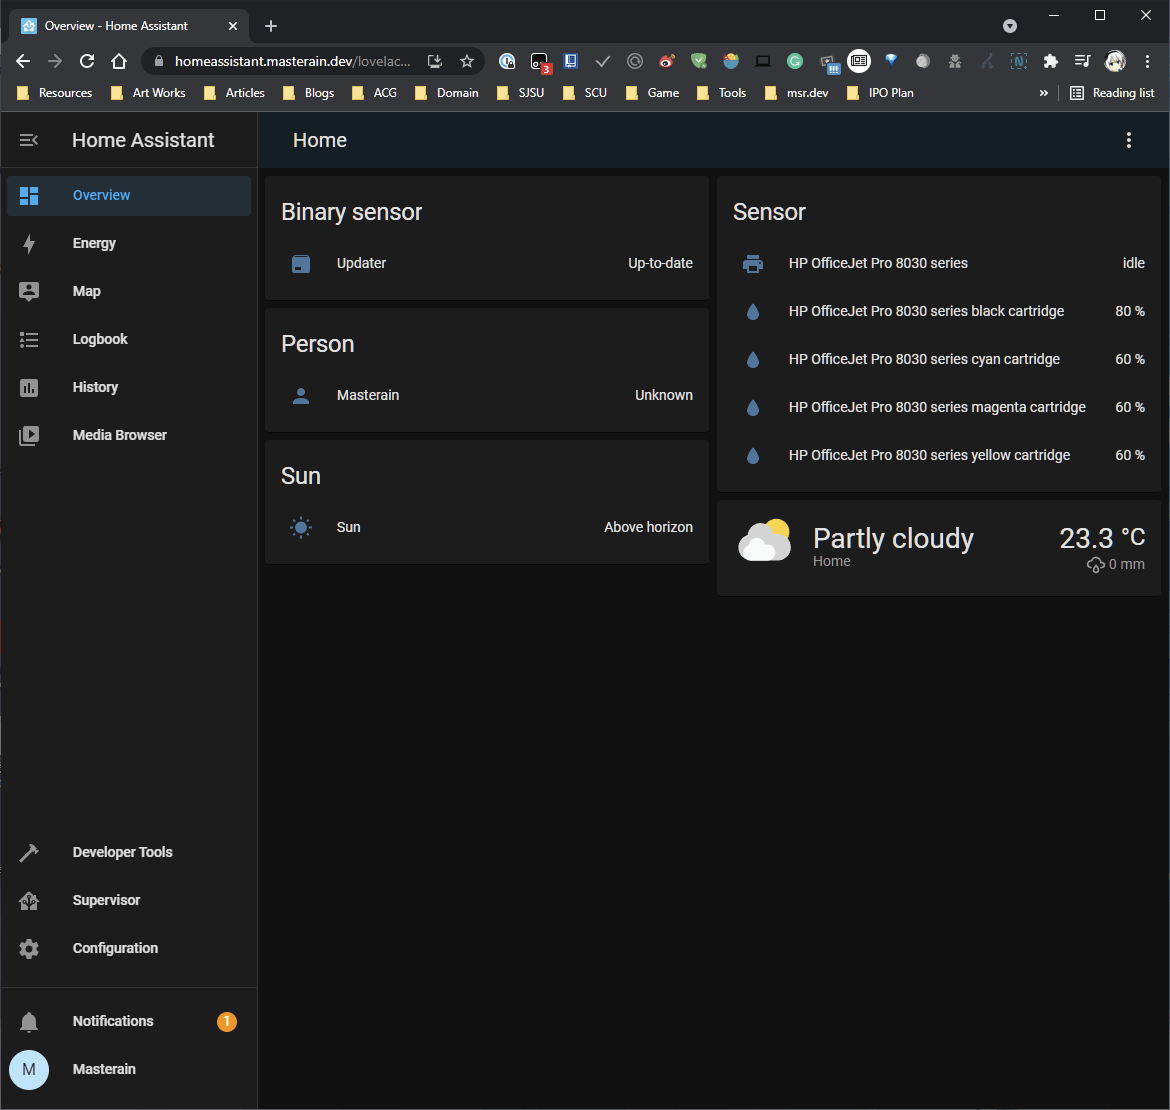
Task: Open the Supervisor panel
Action: (x=106, y=900)
